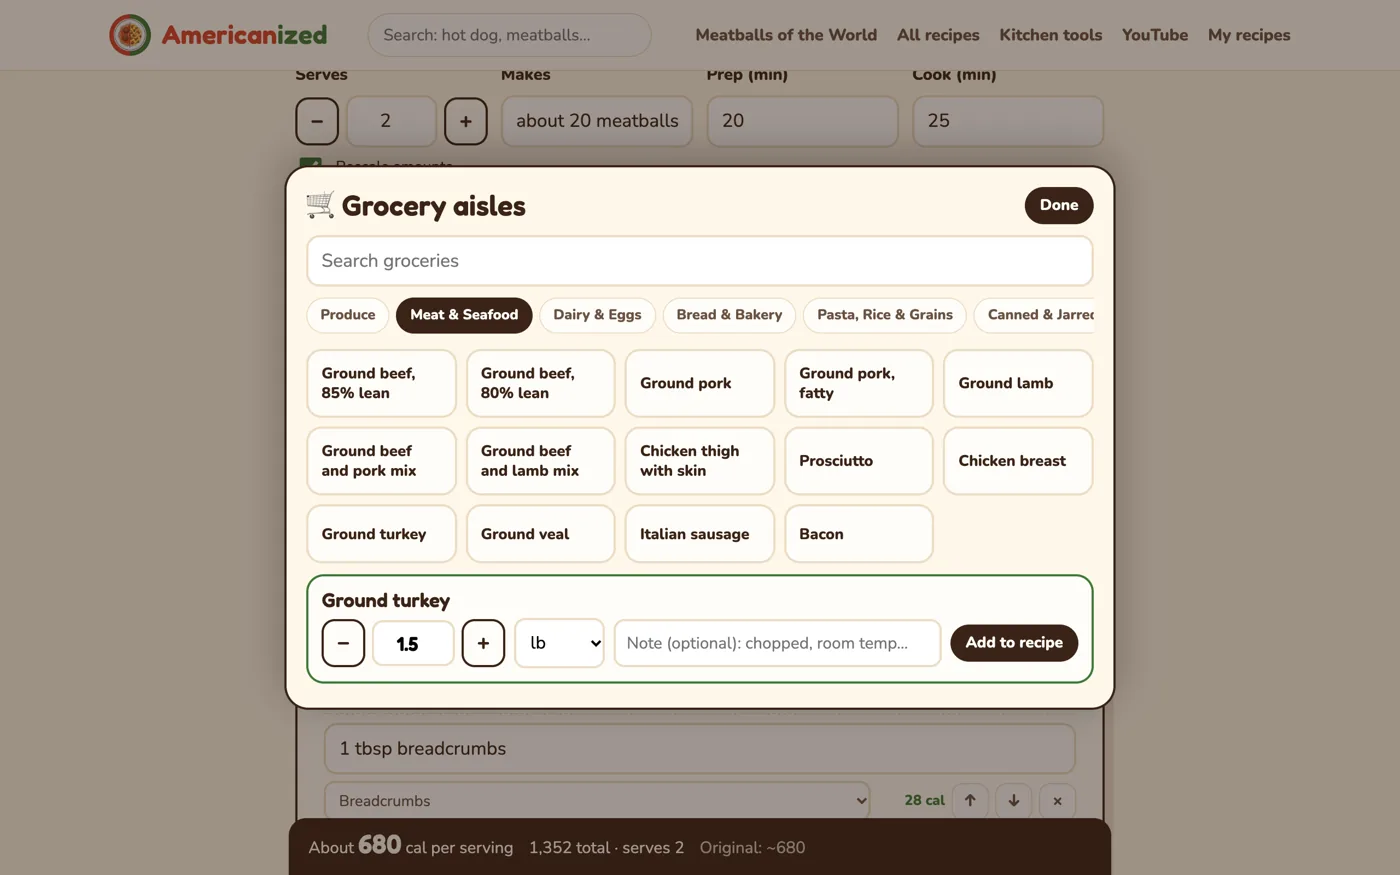This screenshot has height=875, width=1400.
Task: Go to All recipes page
Action: tap(938, 35)
